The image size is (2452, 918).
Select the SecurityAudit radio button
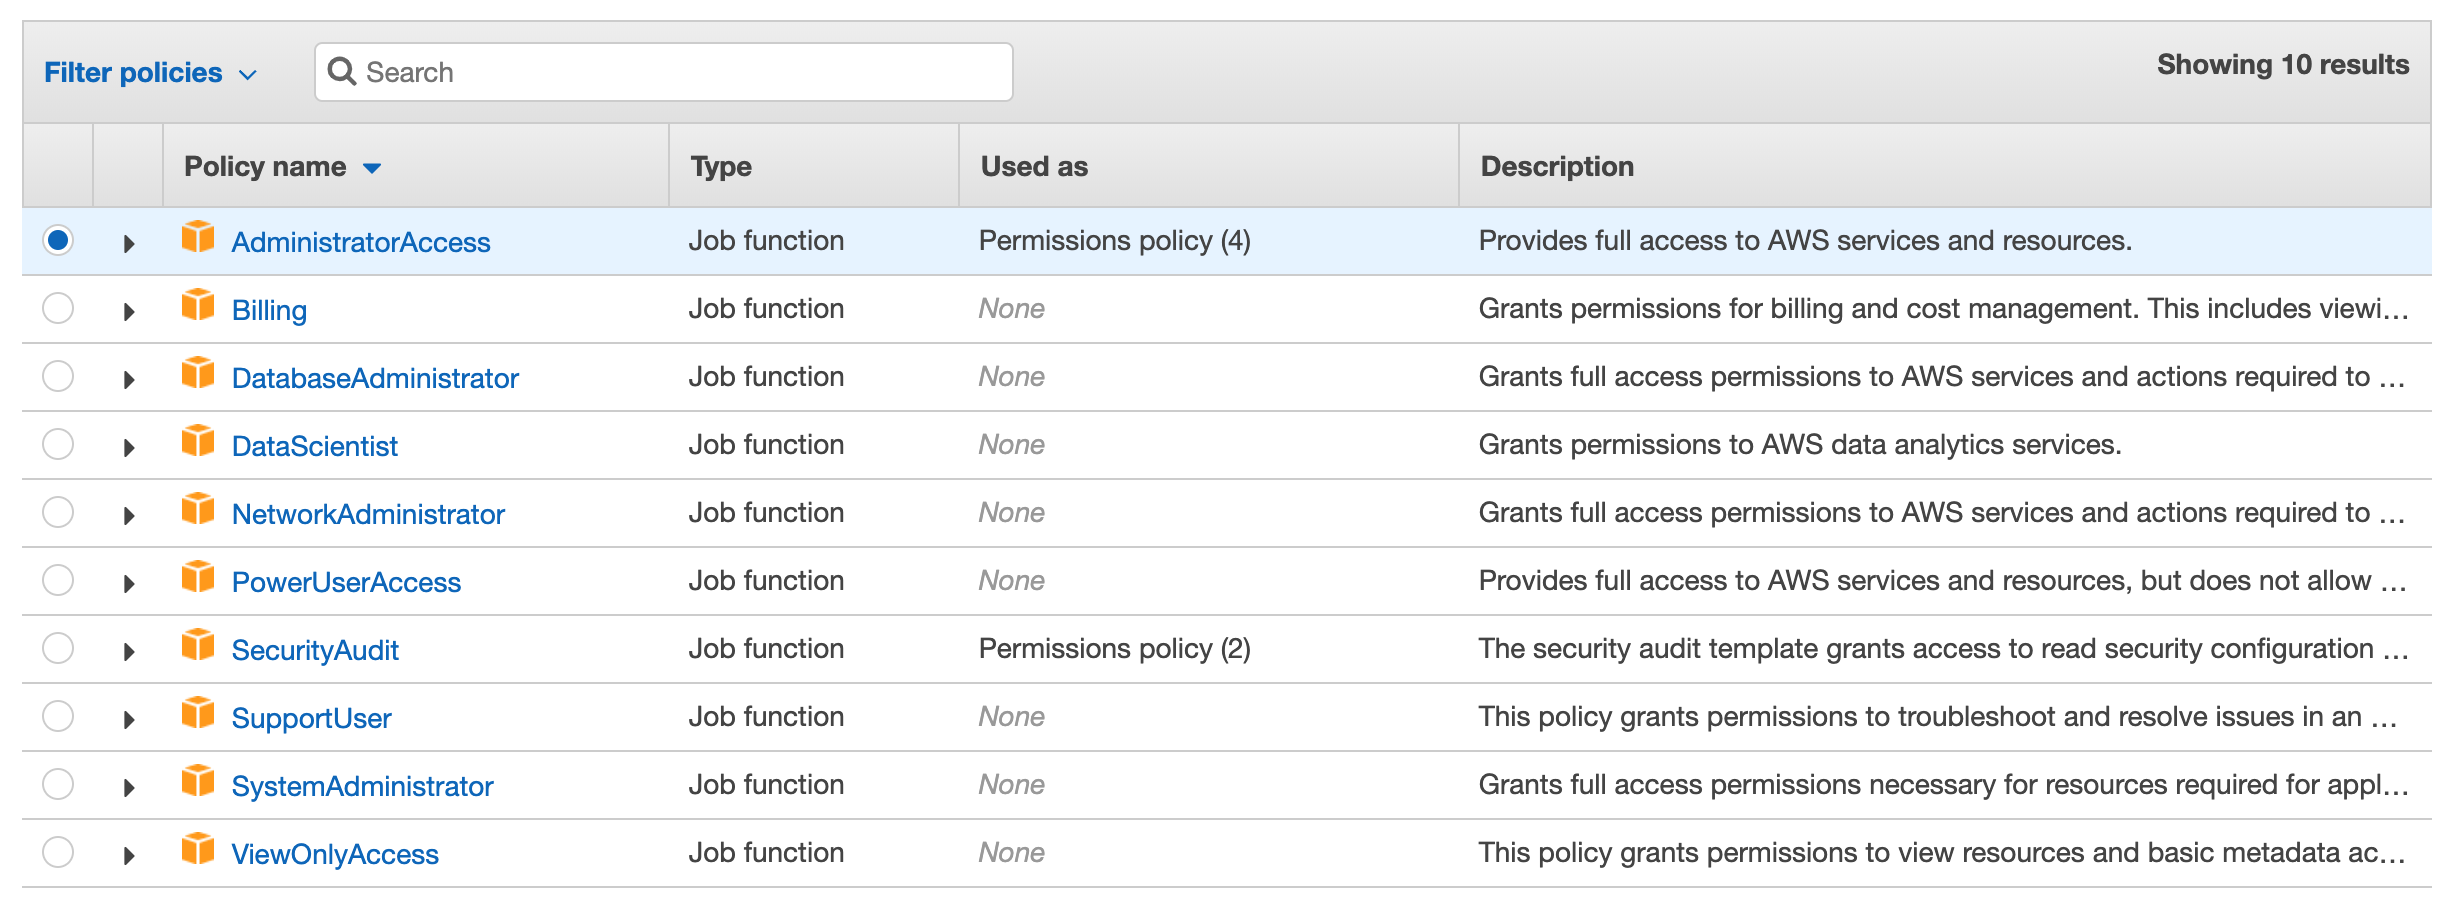tap(58, 648)
